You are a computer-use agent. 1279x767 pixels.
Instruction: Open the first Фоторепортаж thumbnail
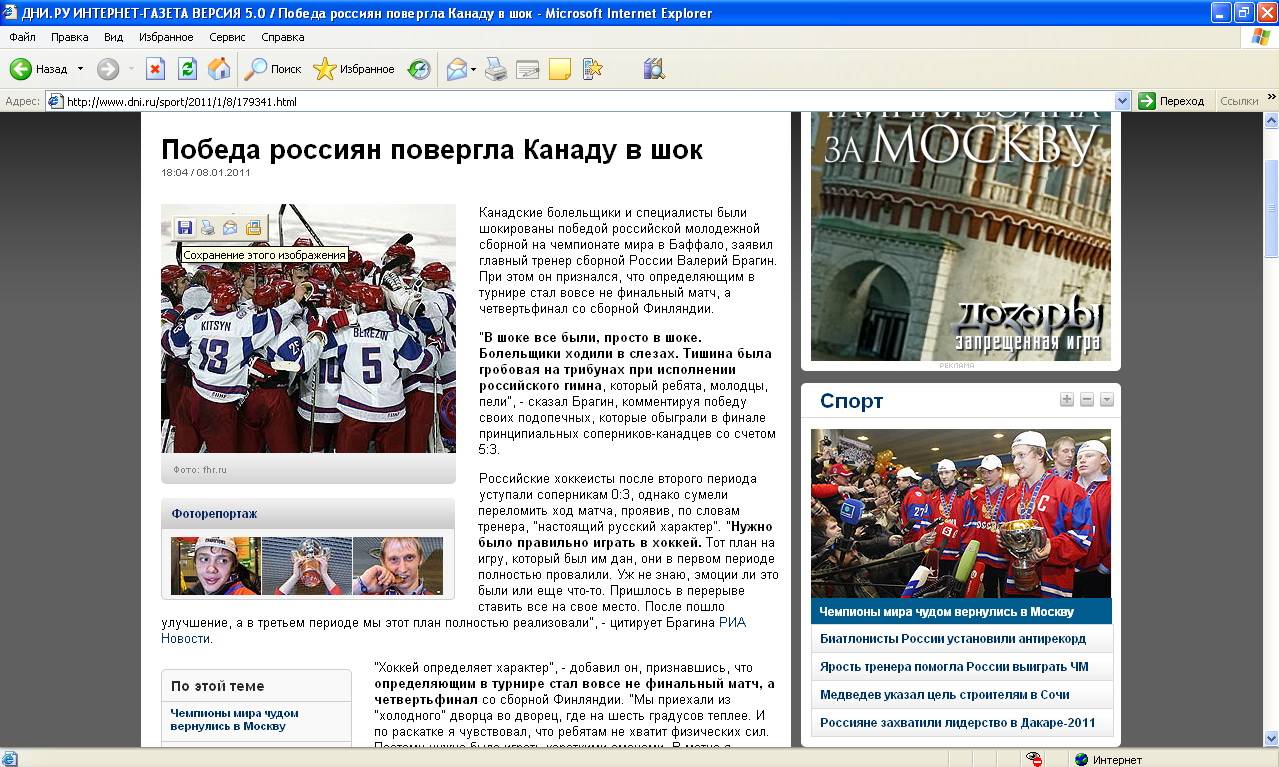tap(215, 566)
